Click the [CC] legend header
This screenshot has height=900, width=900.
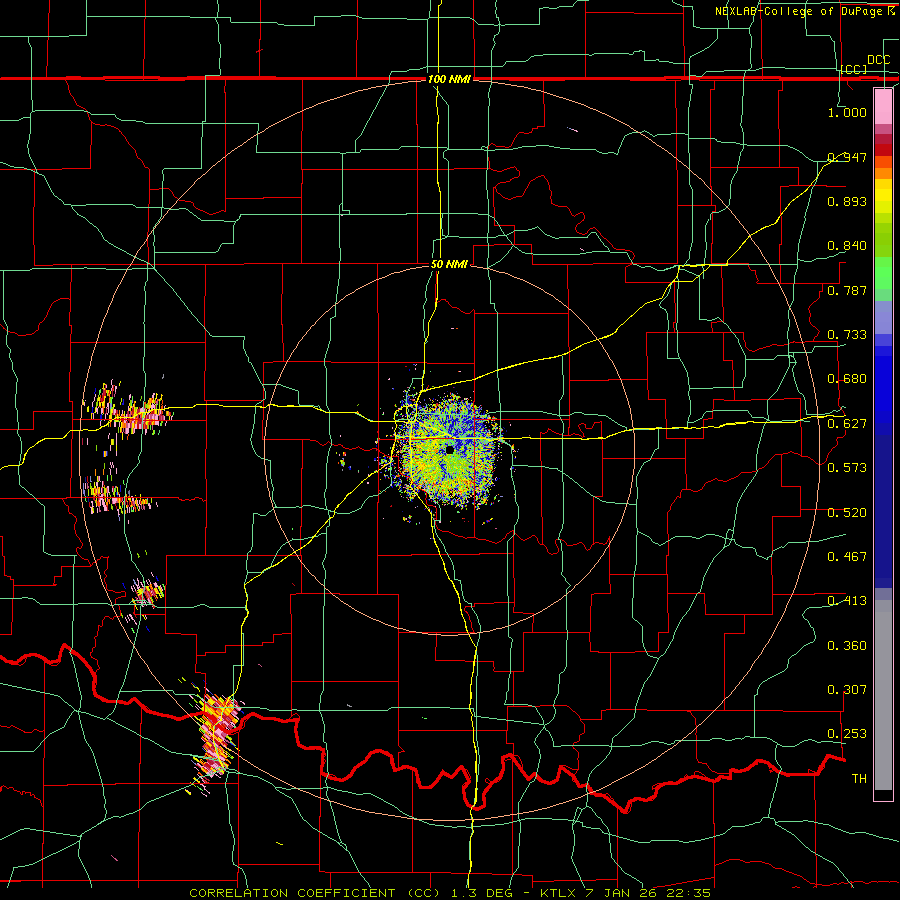coord(854,69)
